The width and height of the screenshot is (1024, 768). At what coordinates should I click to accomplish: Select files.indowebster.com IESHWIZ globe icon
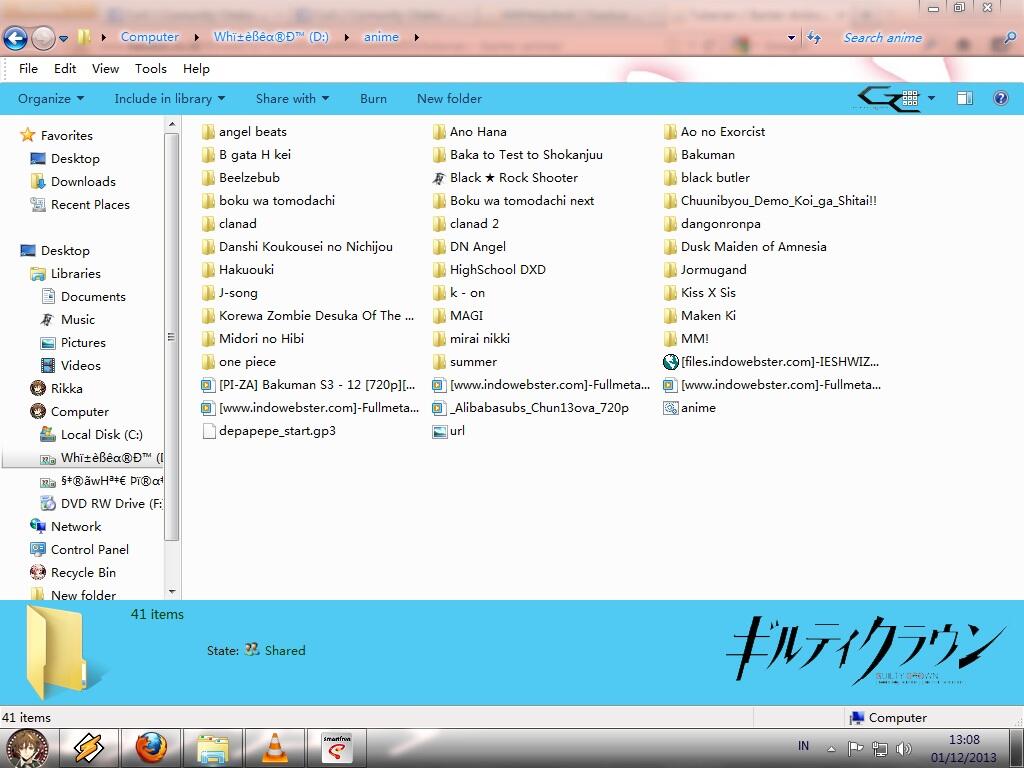coord(670,362)
